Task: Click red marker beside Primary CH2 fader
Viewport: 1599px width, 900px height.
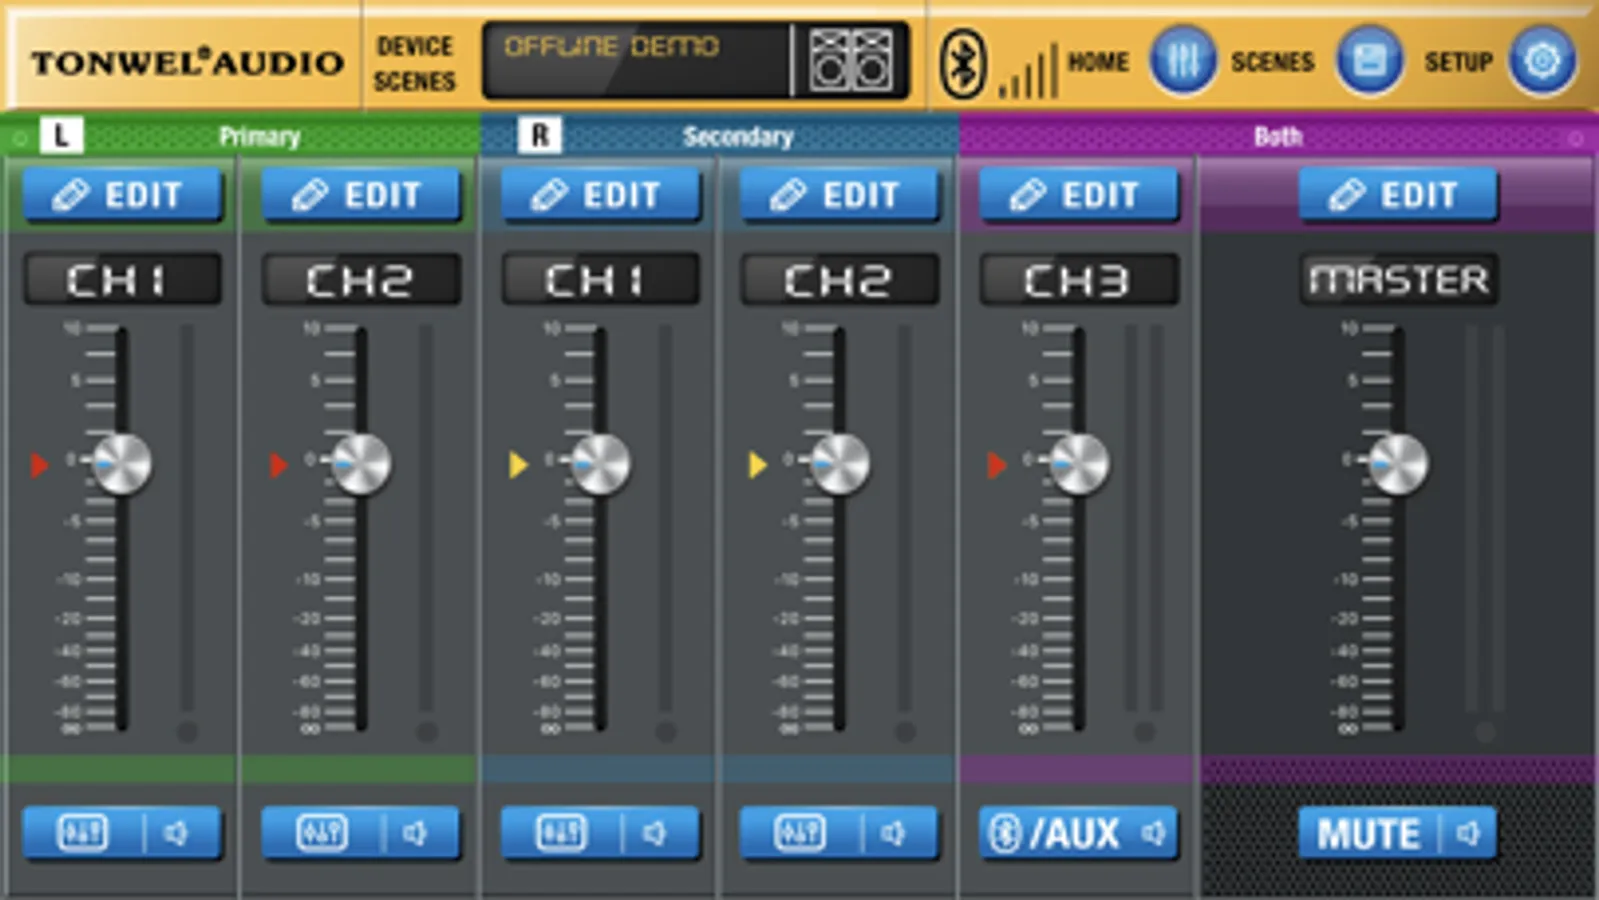Action: 278,465
